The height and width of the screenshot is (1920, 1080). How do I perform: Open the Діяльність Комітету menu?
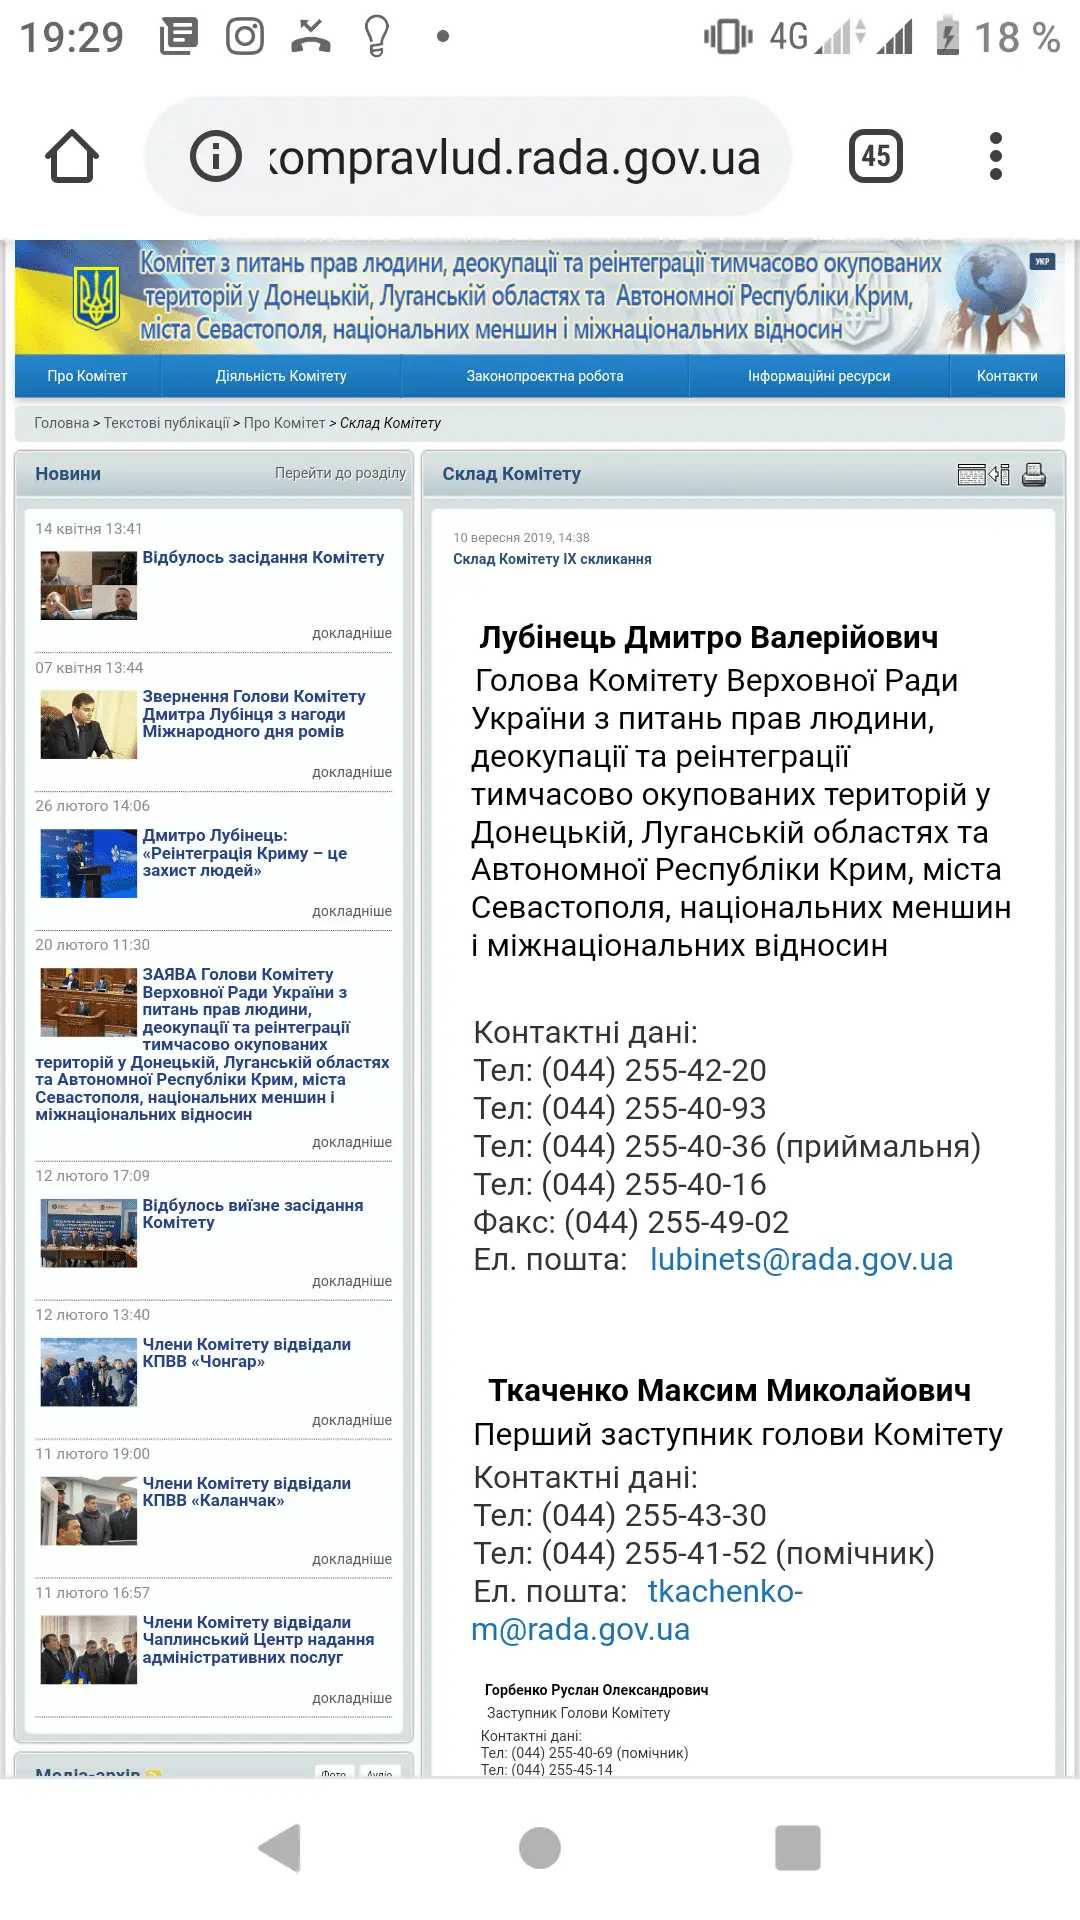tap(281, 376)
